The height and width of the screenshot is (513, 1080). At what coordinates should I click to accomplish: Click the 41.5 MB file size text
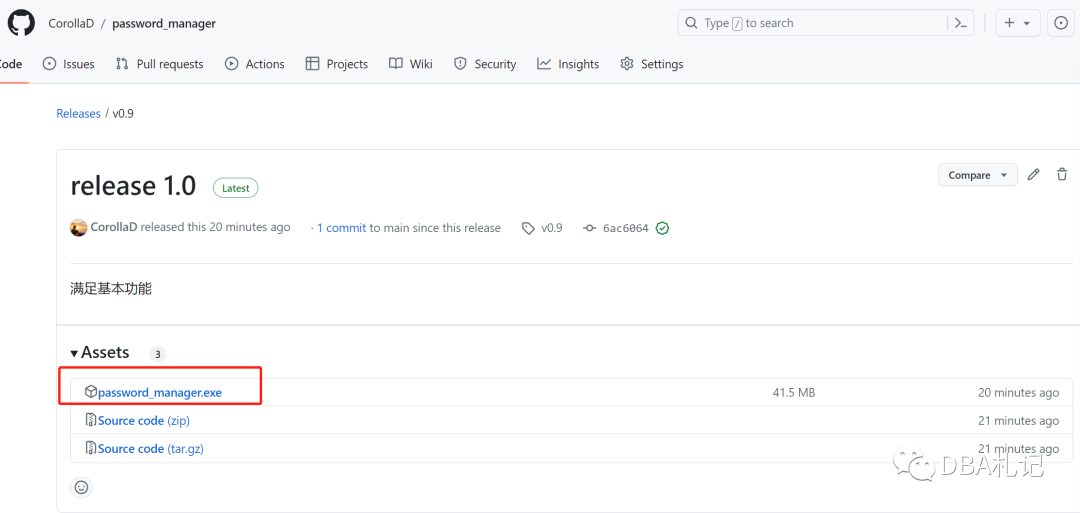[793, 392]
